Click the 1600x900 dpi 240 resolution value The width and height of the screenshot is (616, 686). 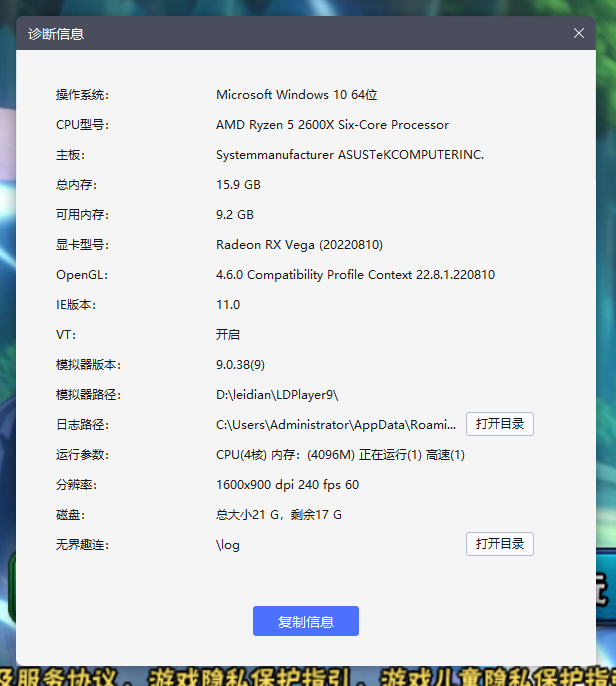click(287, 485)
